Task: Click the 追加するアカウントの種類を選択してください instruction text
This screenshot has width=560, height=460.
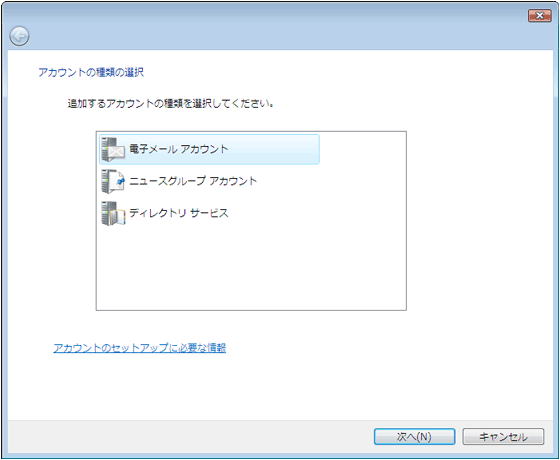Action: click(x=171, y=104)
